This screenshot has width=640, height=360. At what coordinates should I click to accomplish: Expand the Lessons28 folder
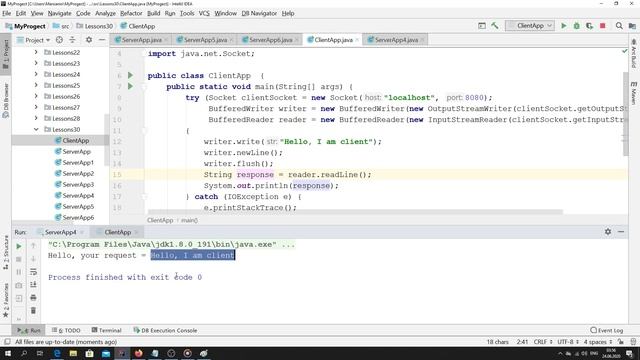[x=36, y=118]
